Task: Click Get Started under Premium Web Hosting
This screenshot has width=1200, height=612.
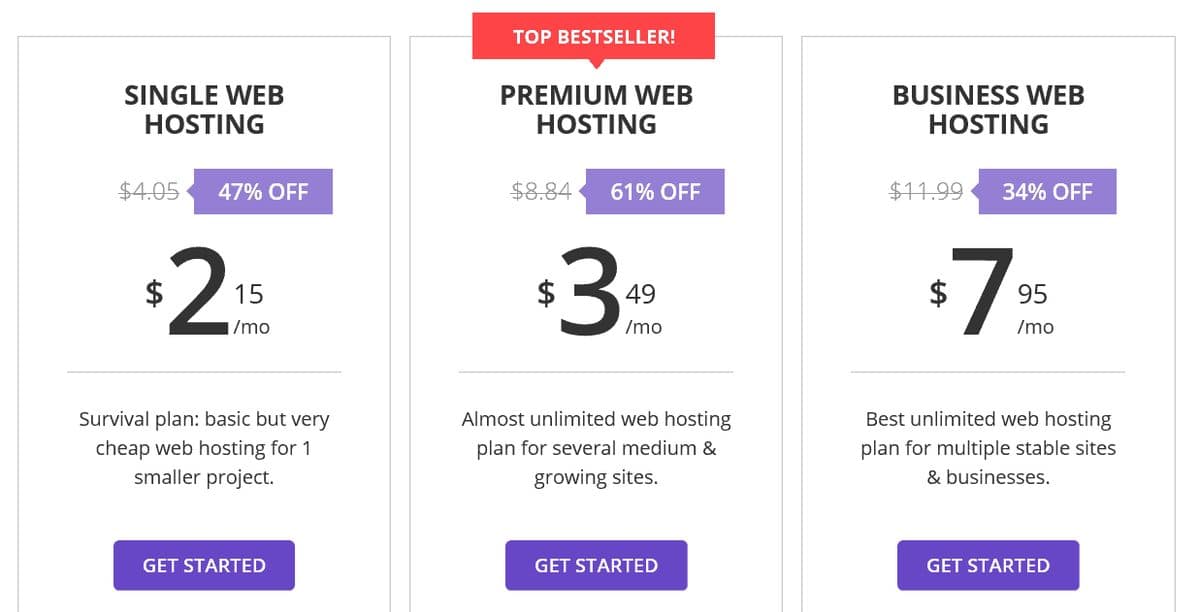Action: tap(596, 565)
